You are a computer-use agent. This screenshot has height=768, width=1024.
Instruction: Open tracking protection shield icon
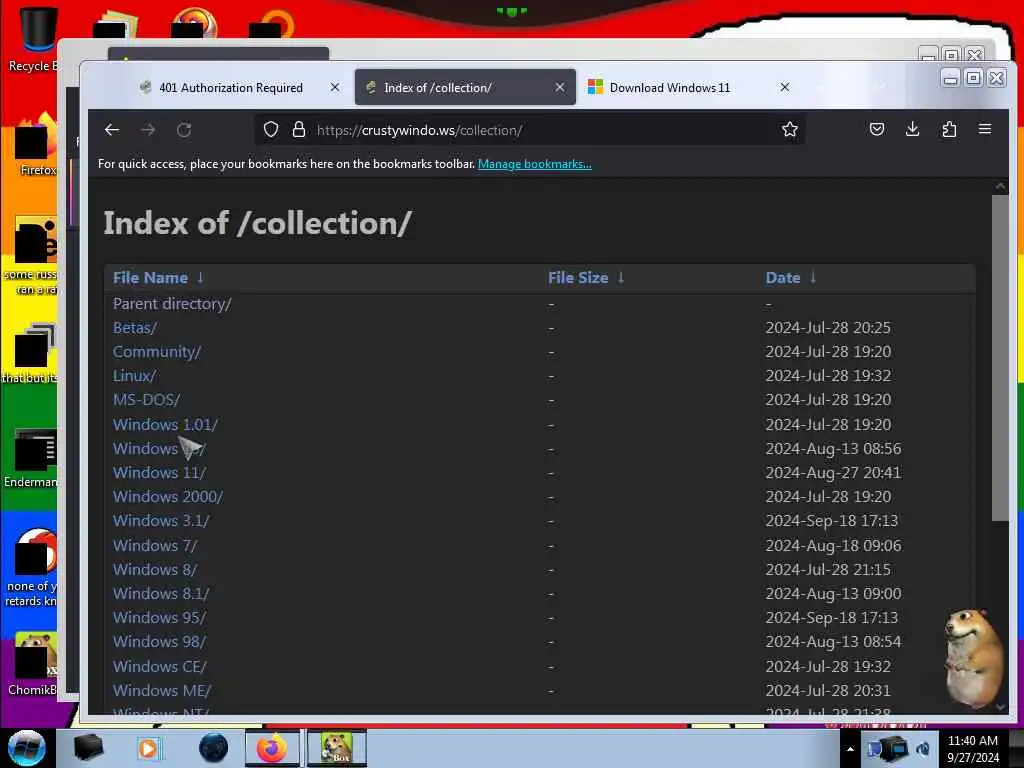click(271, 129)
